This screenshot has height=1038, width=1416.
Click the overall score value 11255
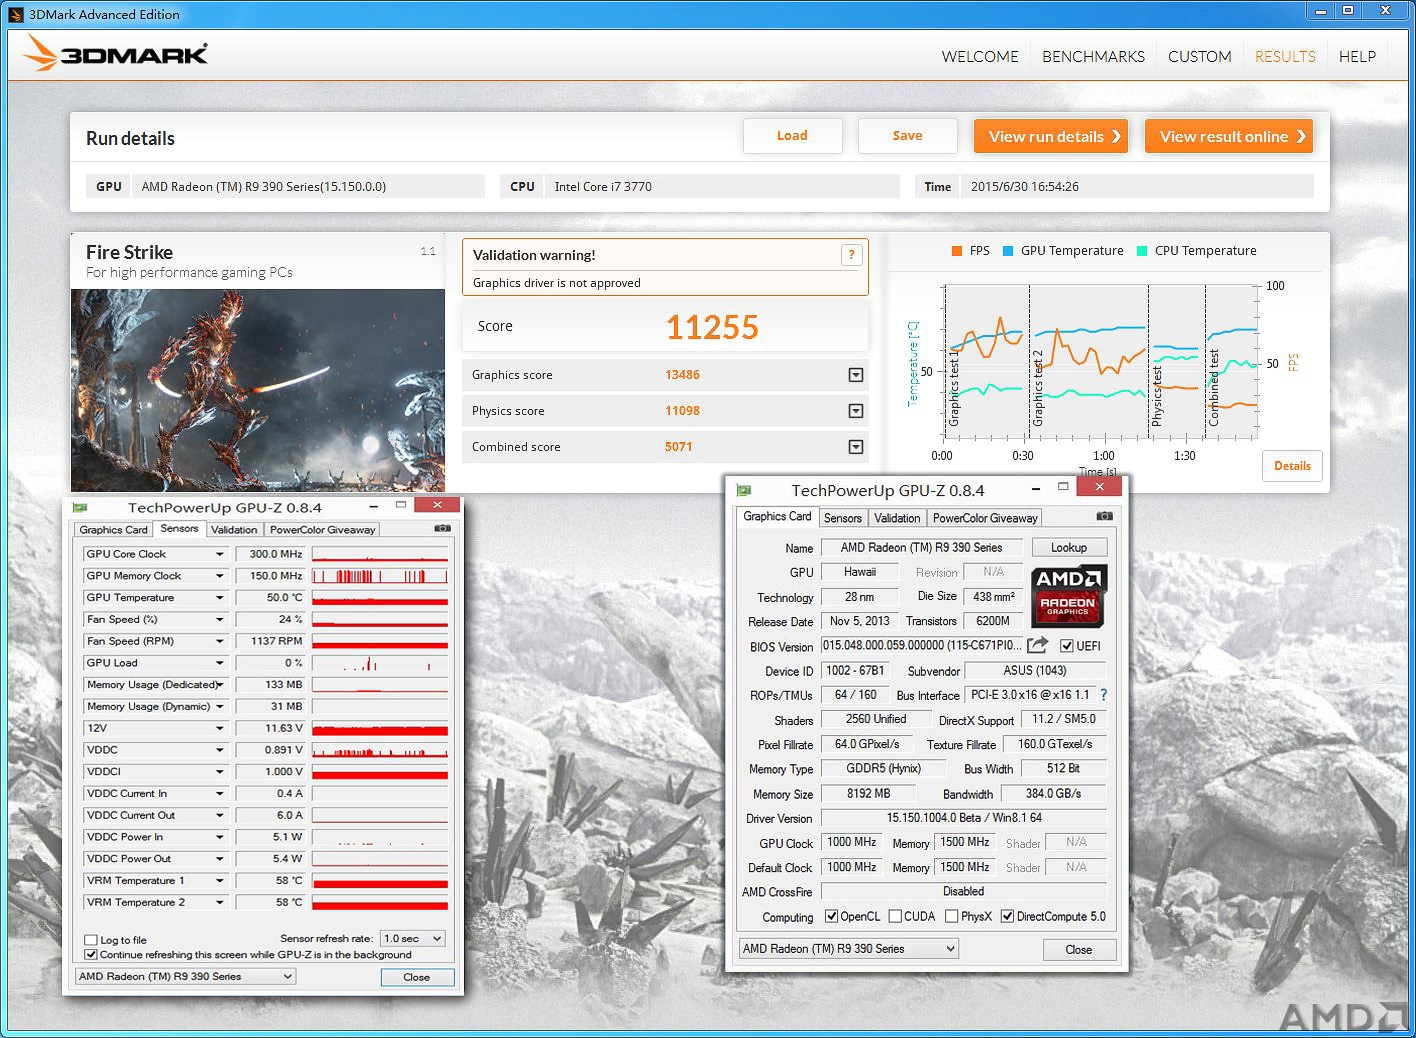coord(712,327)
